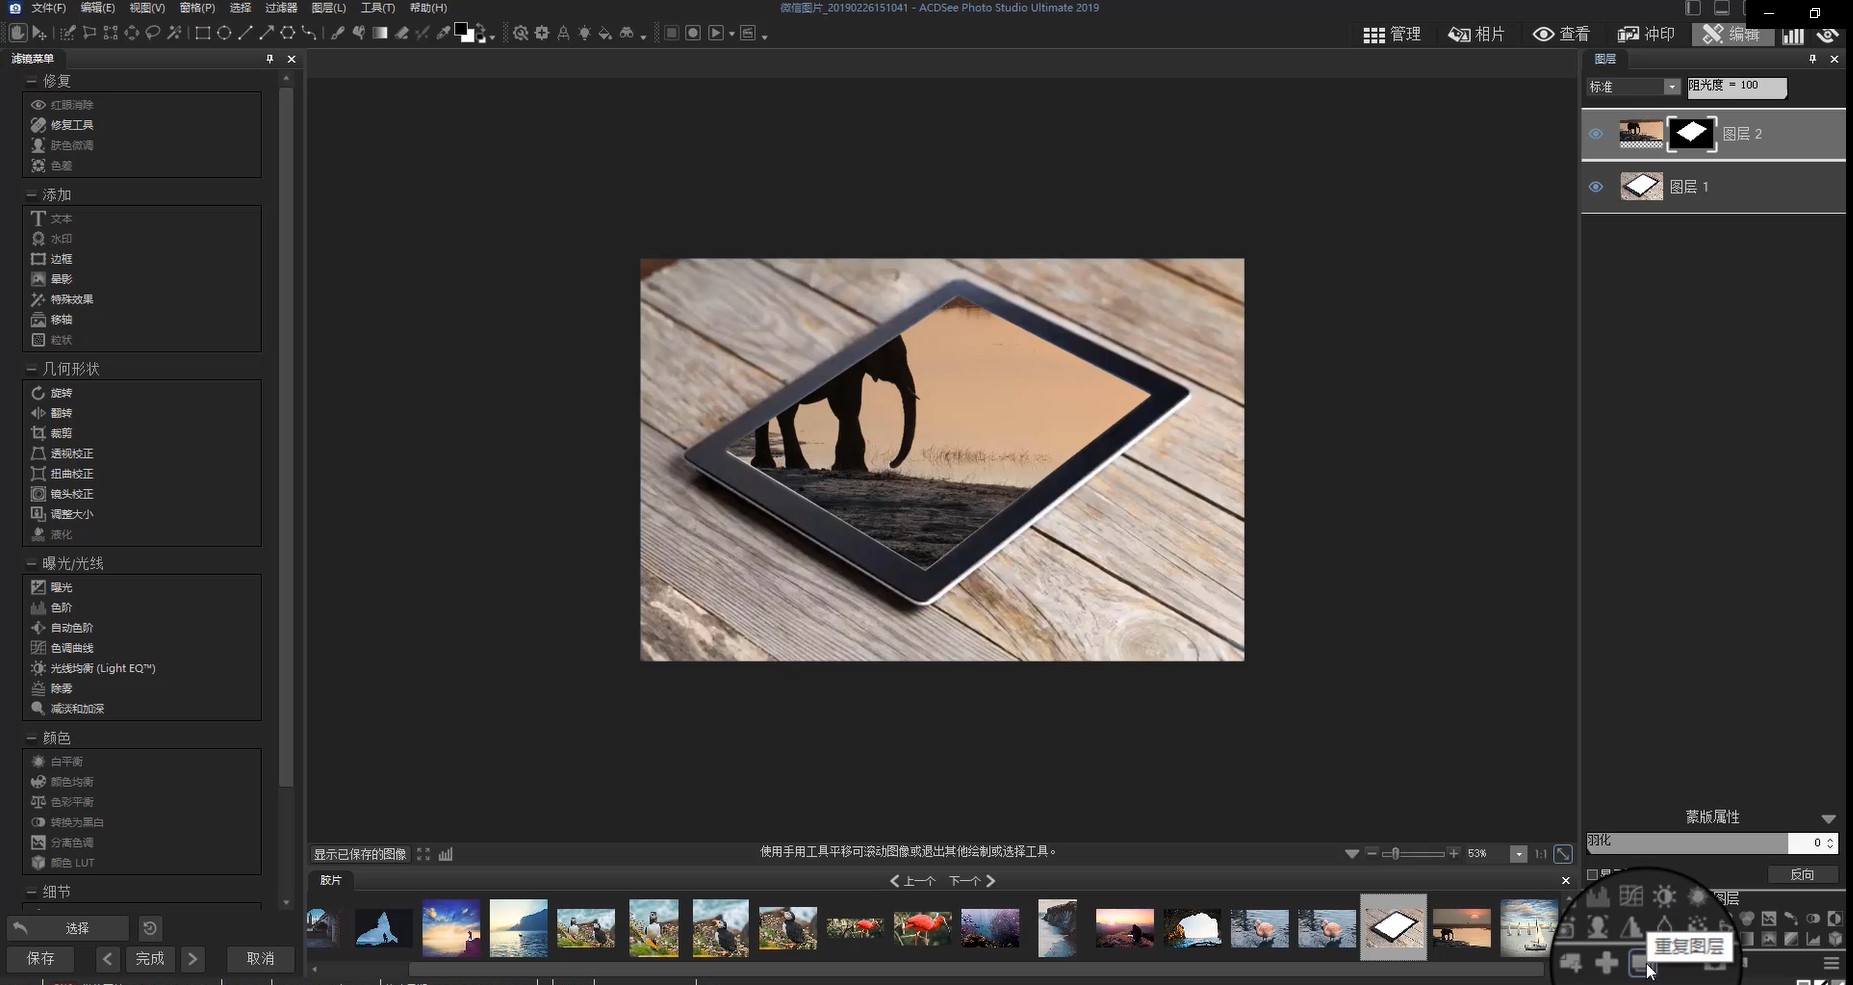Open the 工具(T) menu
Screen dimensions: 1853x985
pos(378,8)
